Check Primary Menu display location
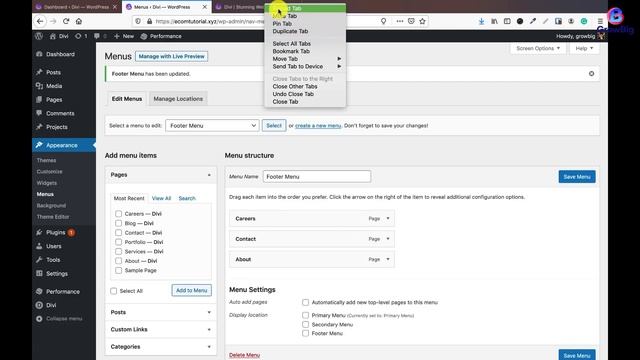The height and width of the screenshot is (360, 640). pos(305,315)
